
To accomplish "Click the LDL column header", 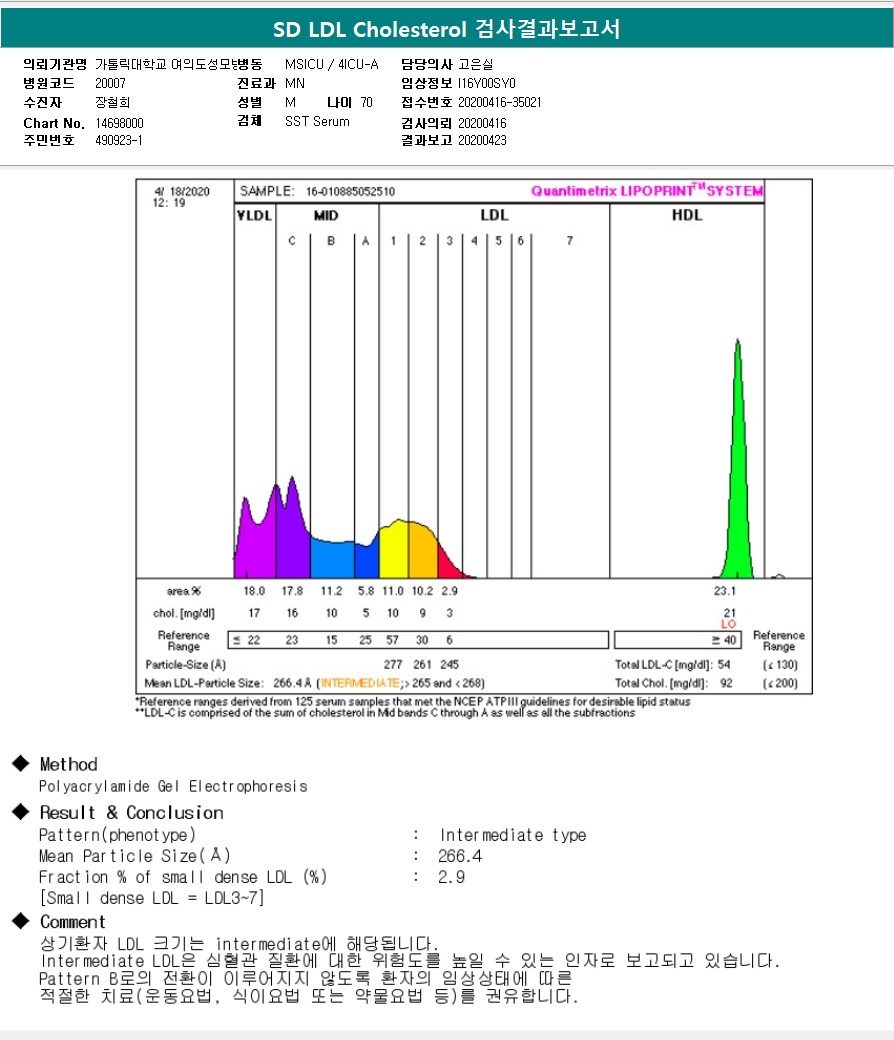I will 494,215.
